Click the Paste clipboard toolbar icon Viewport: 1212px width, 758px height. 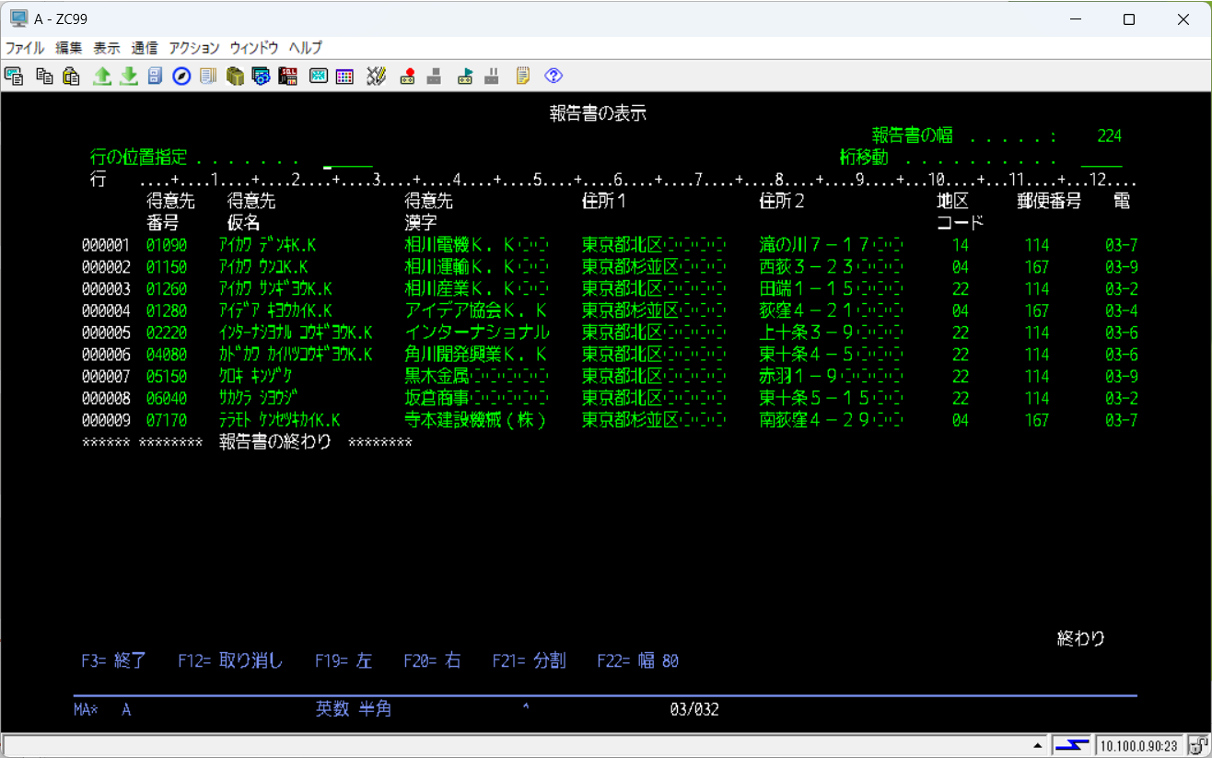pyautogui.click(x=71, y=76)
